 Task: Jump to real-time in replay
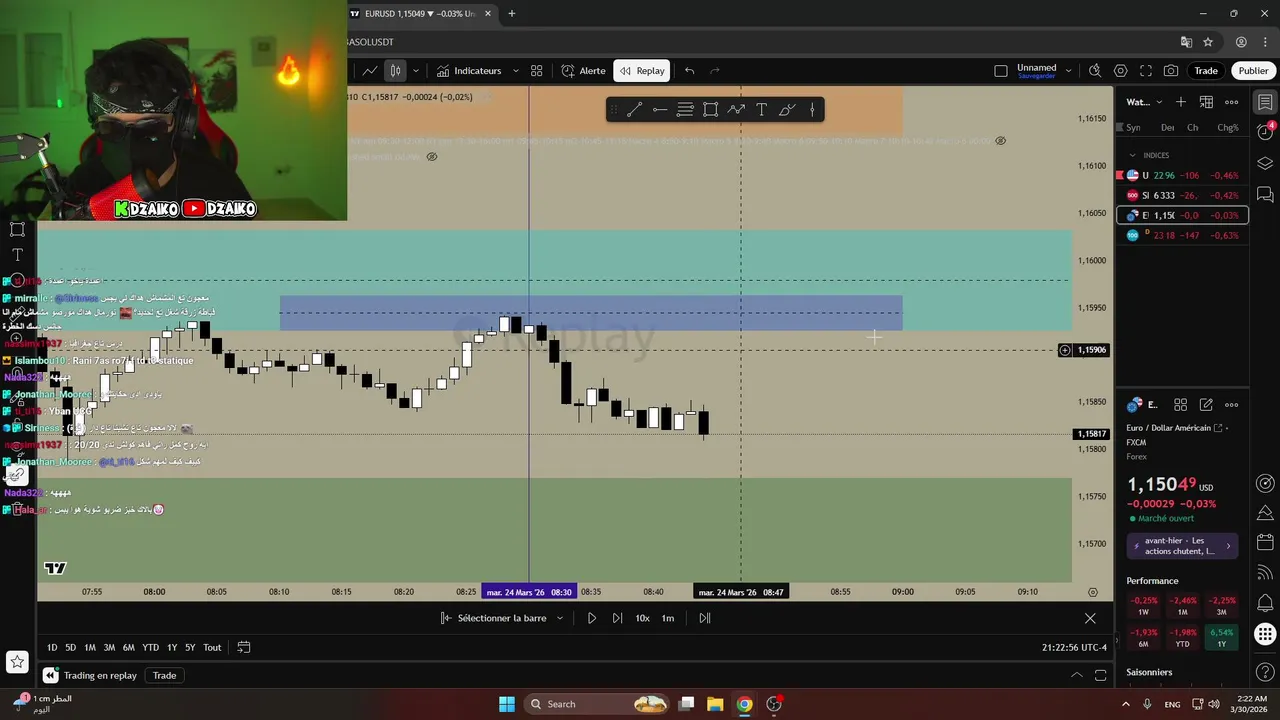(705, 618)
